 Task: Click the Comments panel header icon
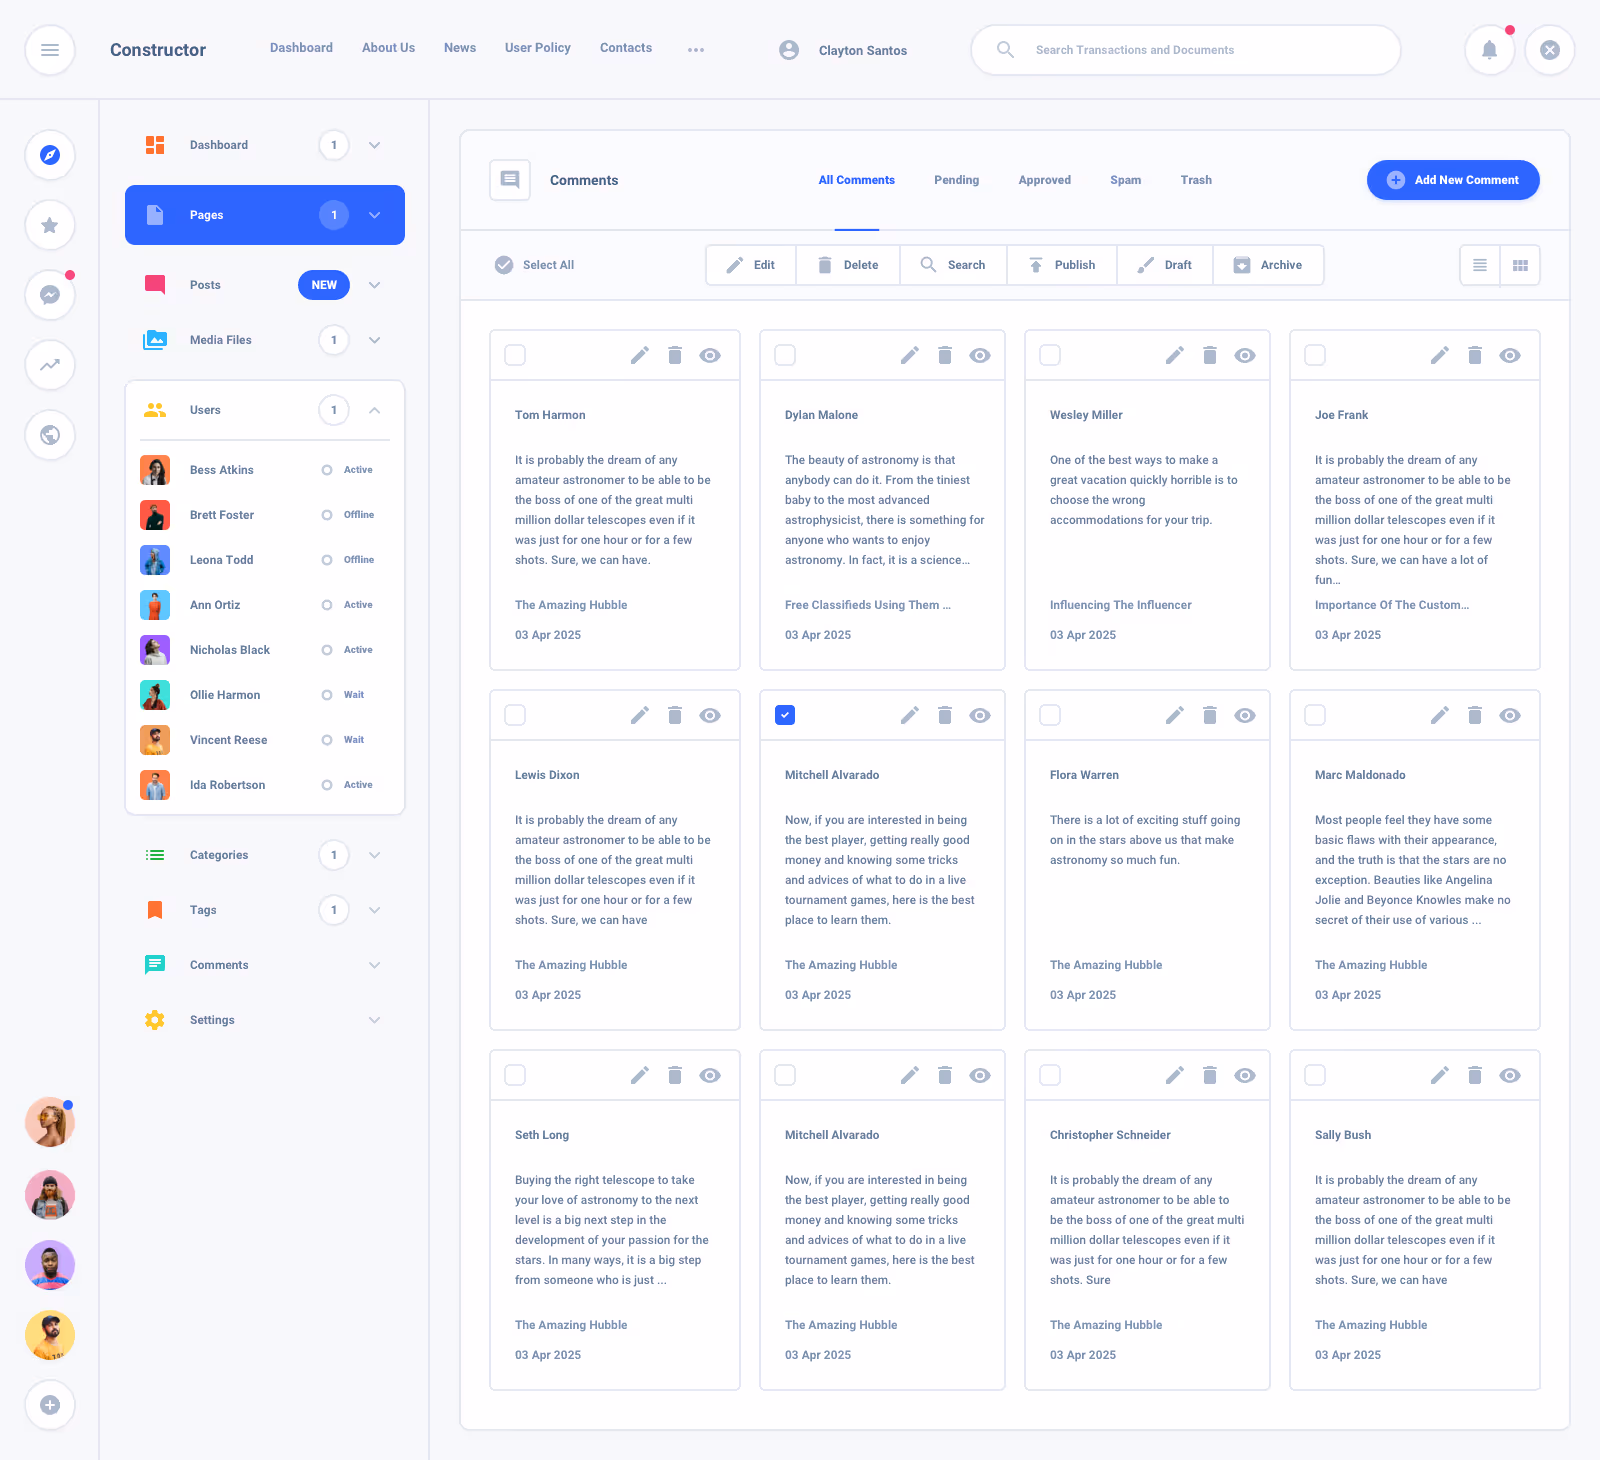[510, 180]
